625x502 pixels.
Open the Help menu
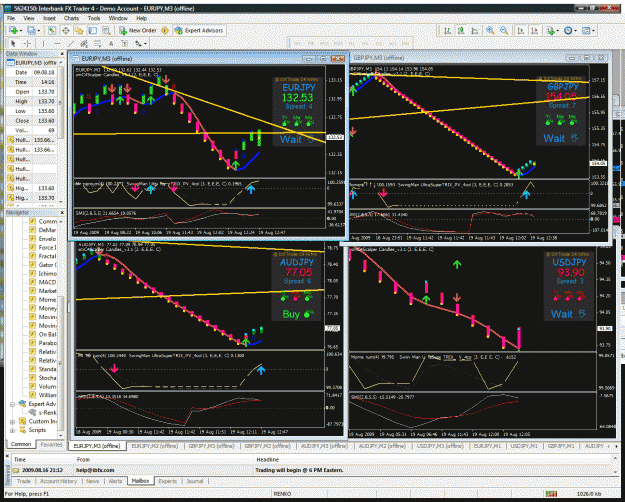[x=142, y=18]
